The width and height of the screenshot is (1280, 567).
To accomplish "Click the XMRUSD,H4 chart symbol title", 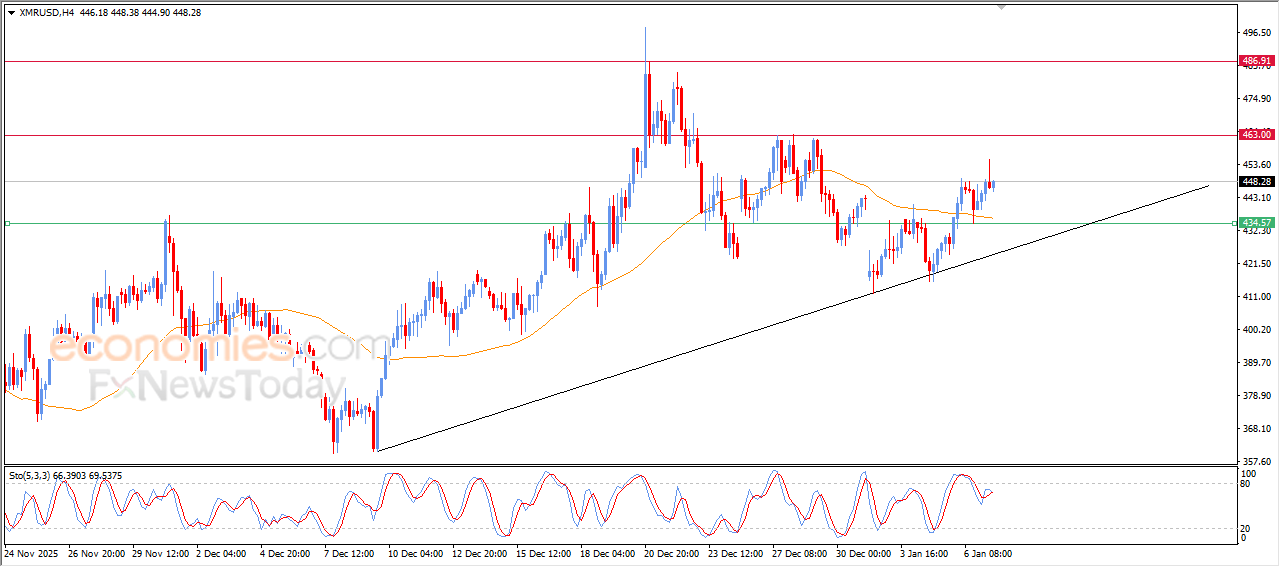I will 47,13.
